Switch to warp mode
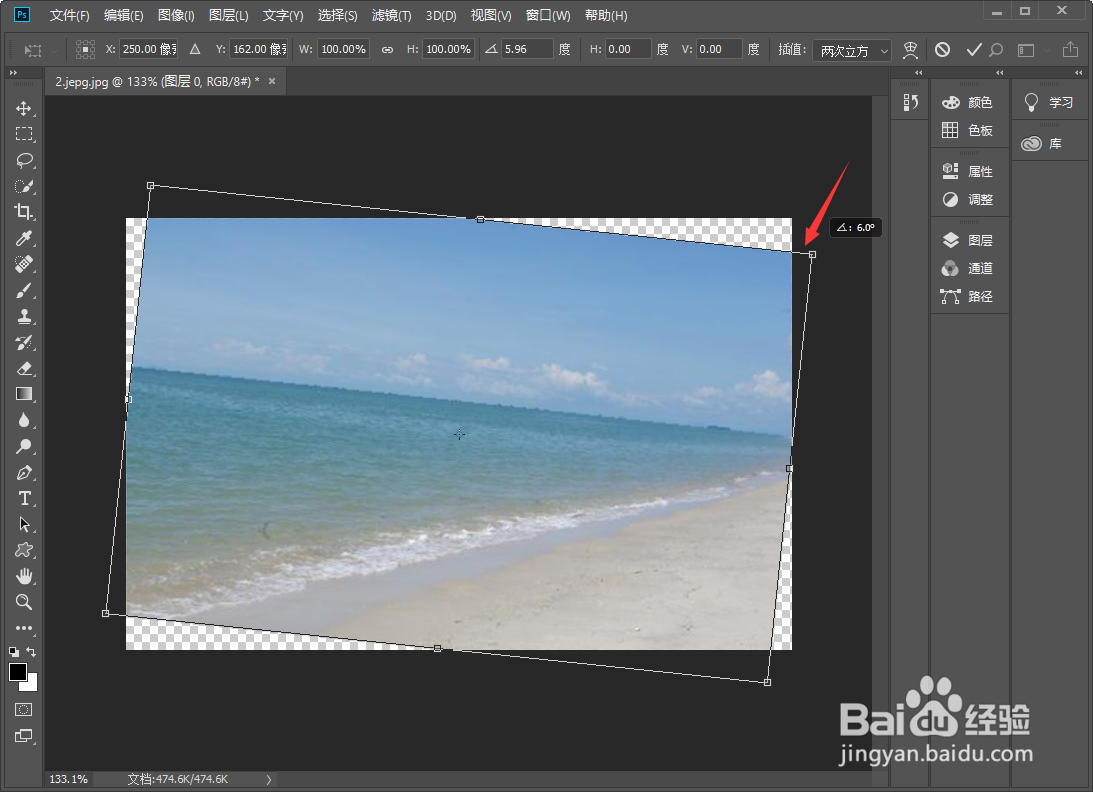Image resolution: width=1093 pixels, height=792 pixels. click(910, 50)
